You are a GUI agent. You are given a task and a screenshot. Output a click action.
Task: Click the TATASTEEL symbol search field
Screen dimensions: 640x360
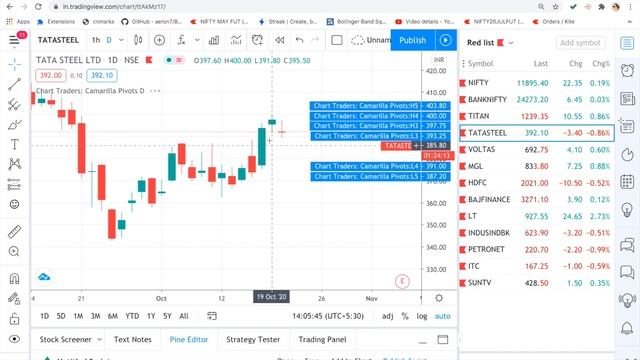click(x=58, y=40)
